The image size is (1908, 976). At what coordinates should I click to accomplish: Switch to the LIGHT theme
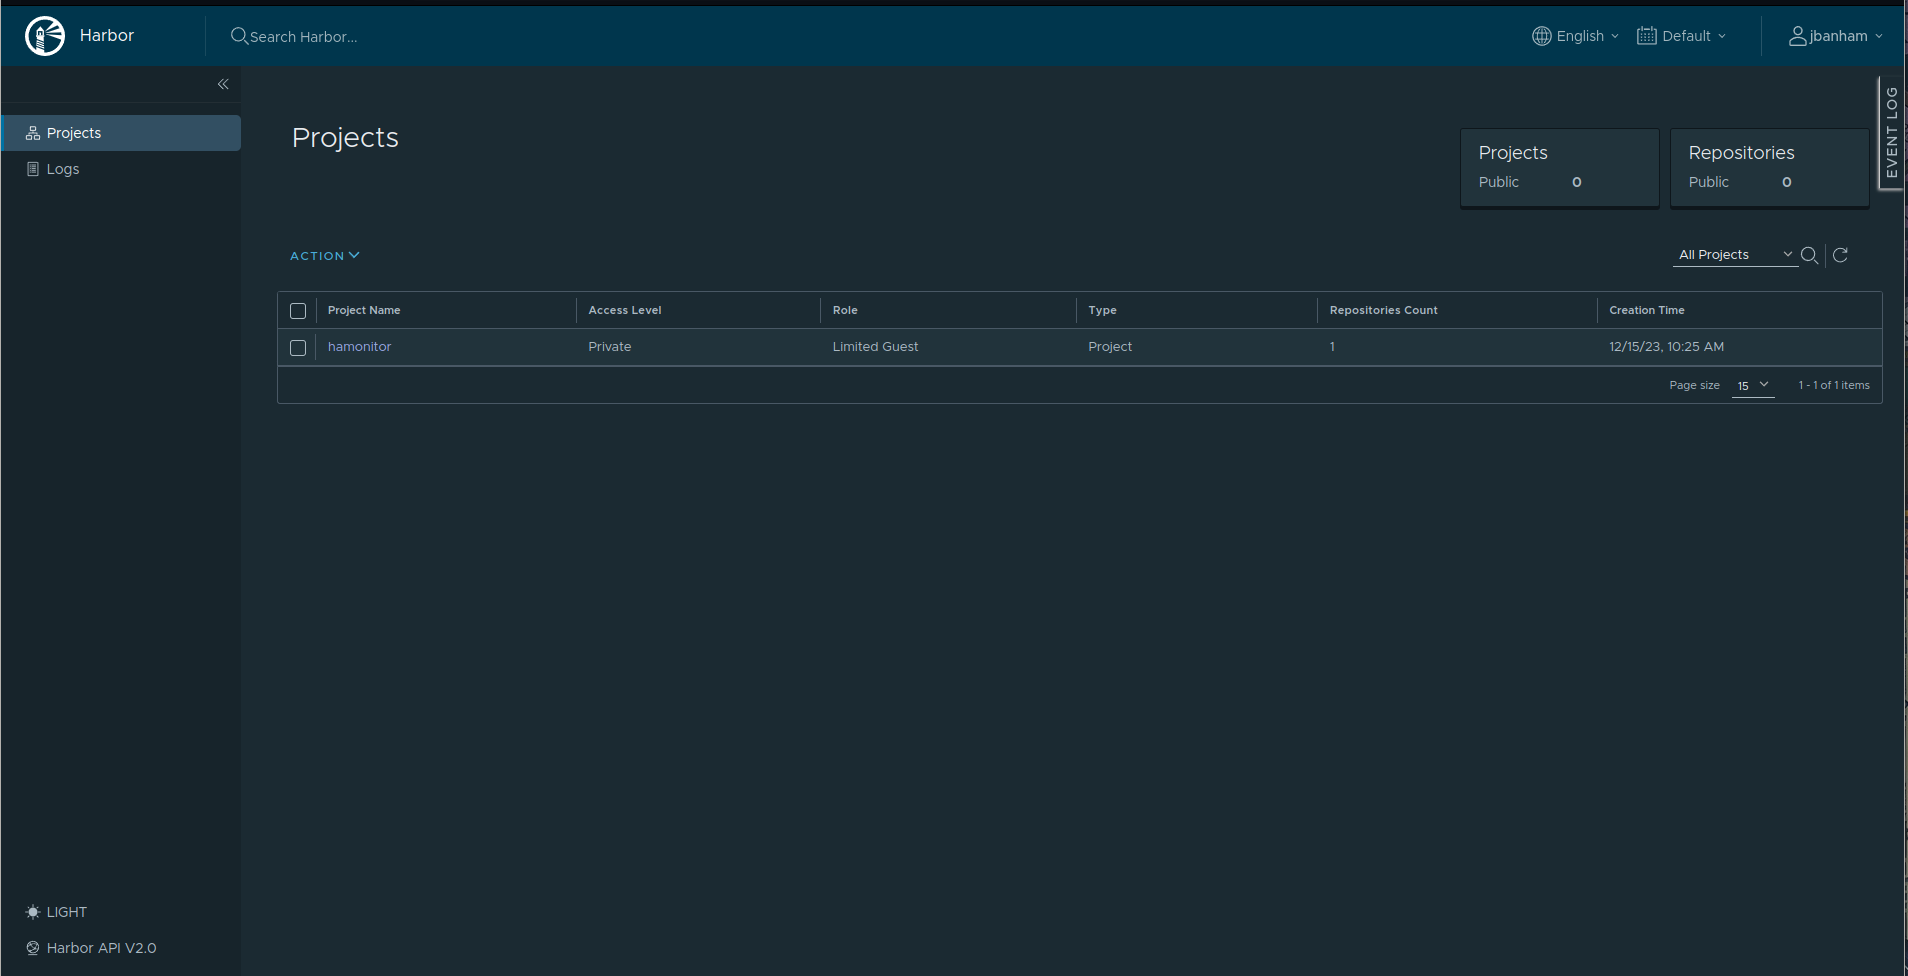click(56, 911)
